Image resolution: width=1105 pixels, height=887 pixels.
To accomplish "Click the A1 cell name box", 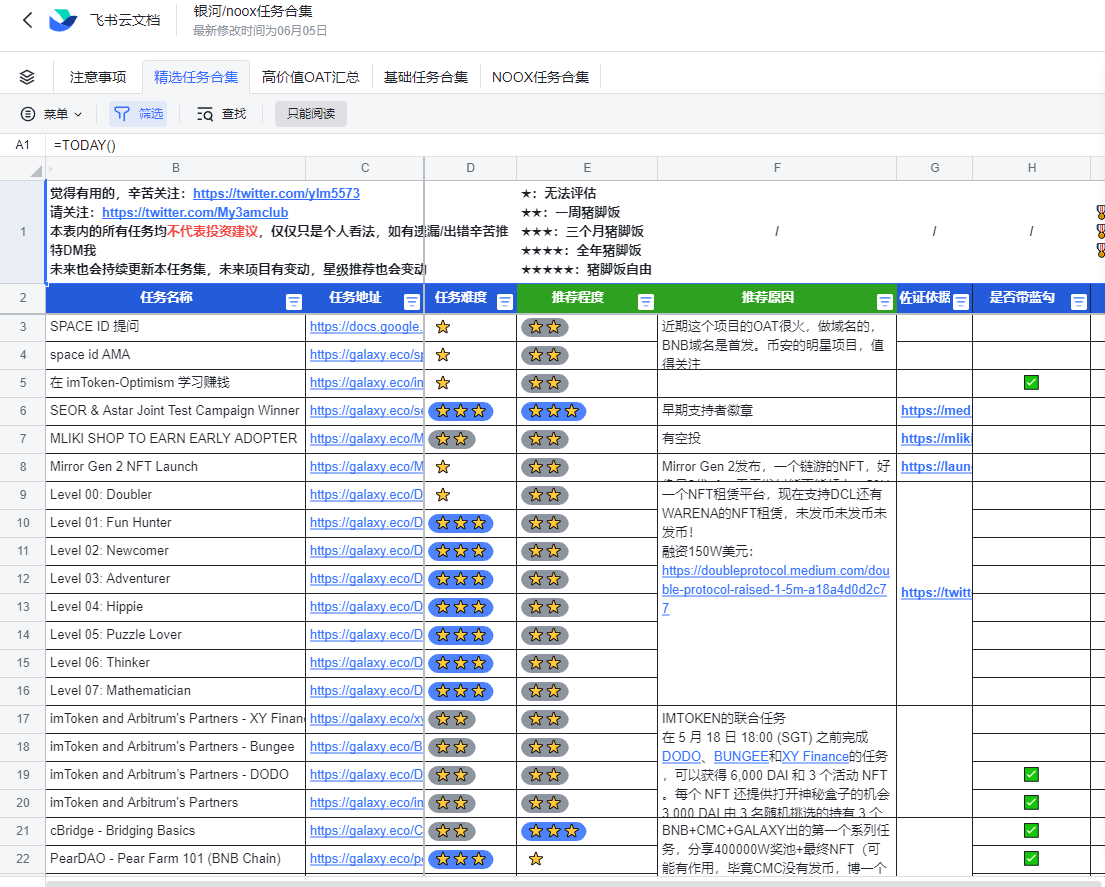I will [23, 144].
